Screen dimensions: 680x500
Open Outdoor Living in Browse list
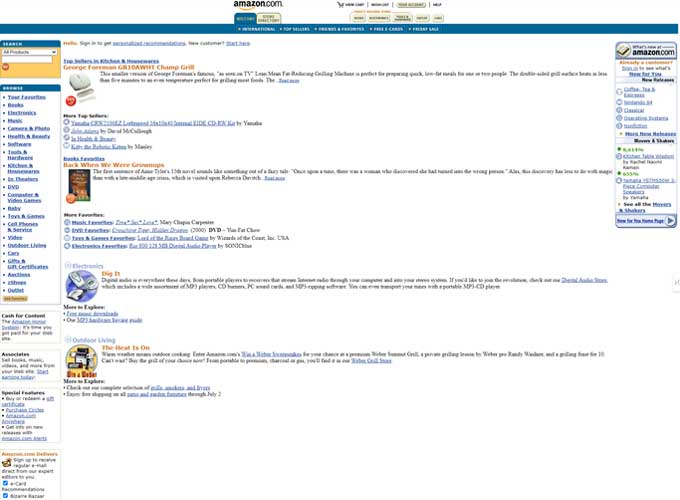(27, 245)
